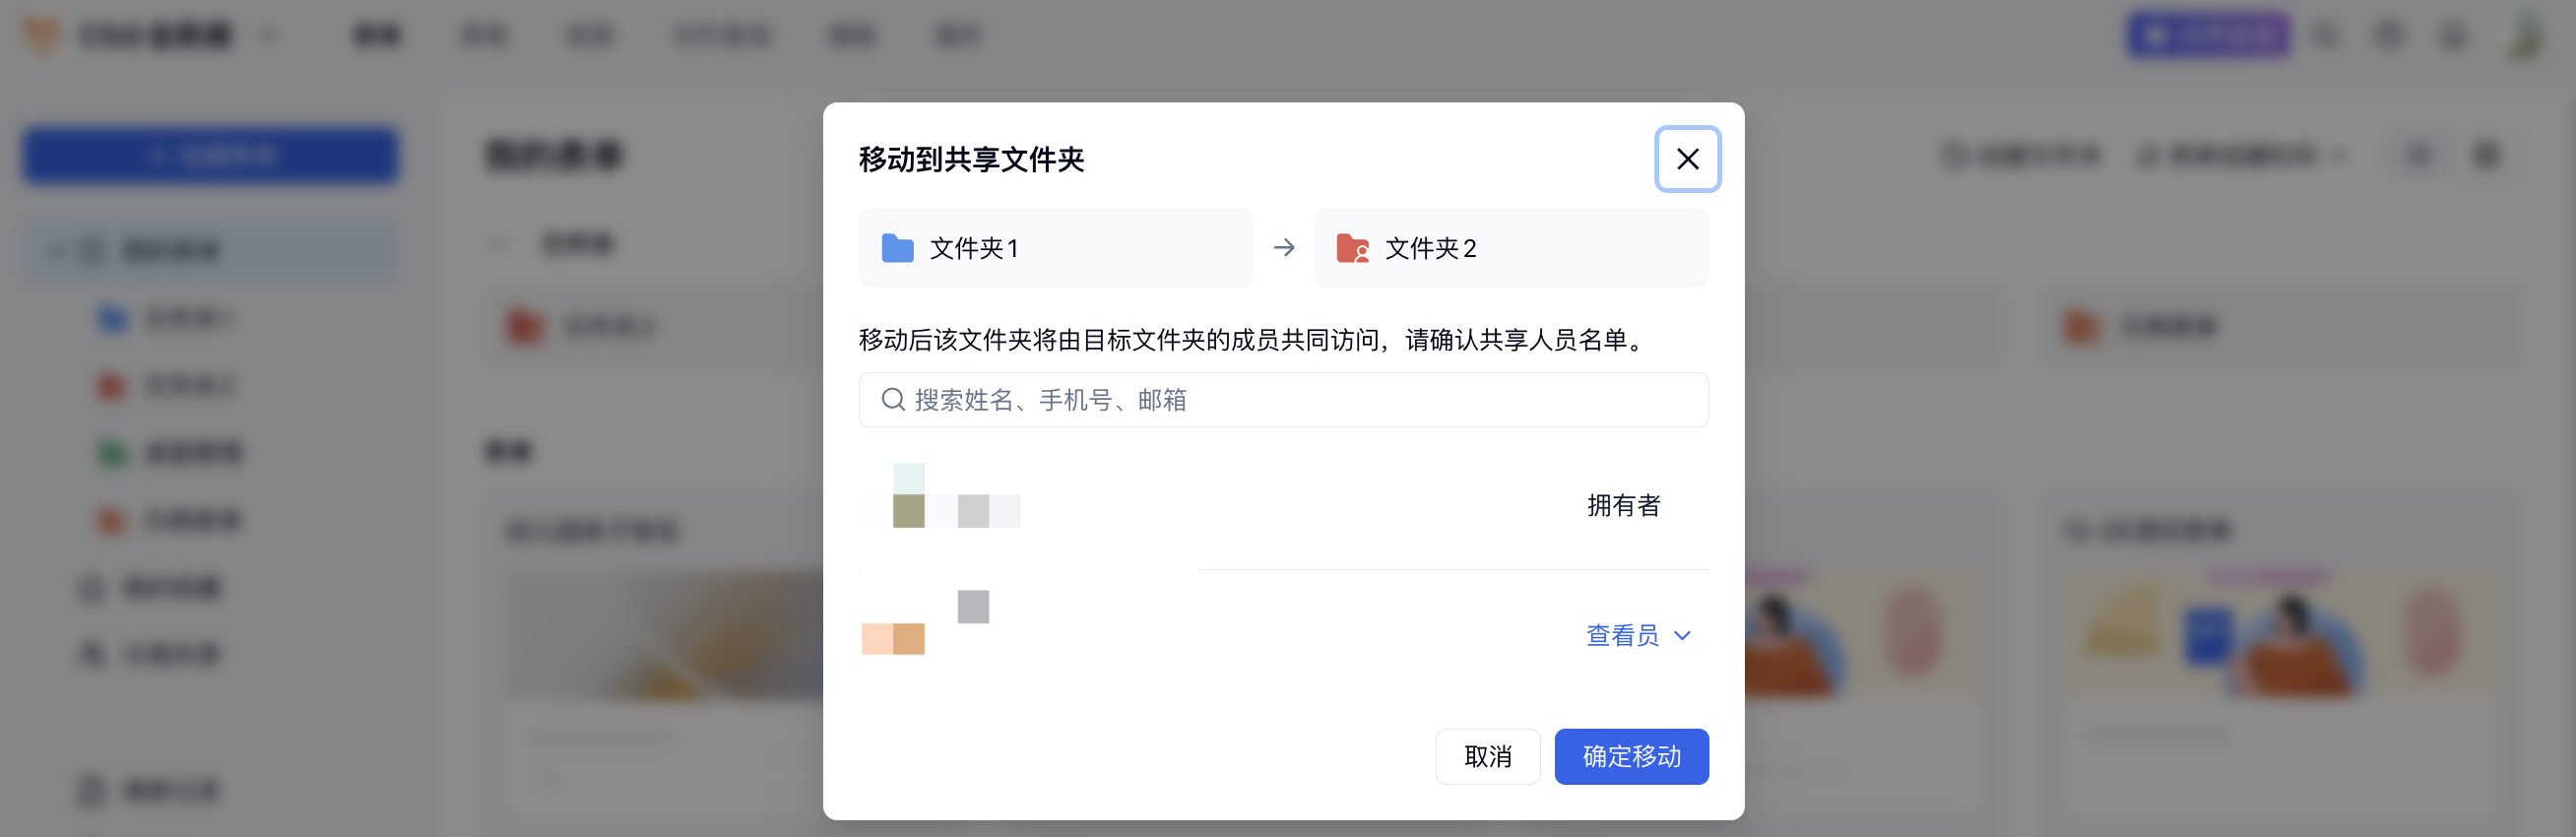Click the magnifier icon in the member search box
Screen dimensions: 2576x837
pos(892,400)
